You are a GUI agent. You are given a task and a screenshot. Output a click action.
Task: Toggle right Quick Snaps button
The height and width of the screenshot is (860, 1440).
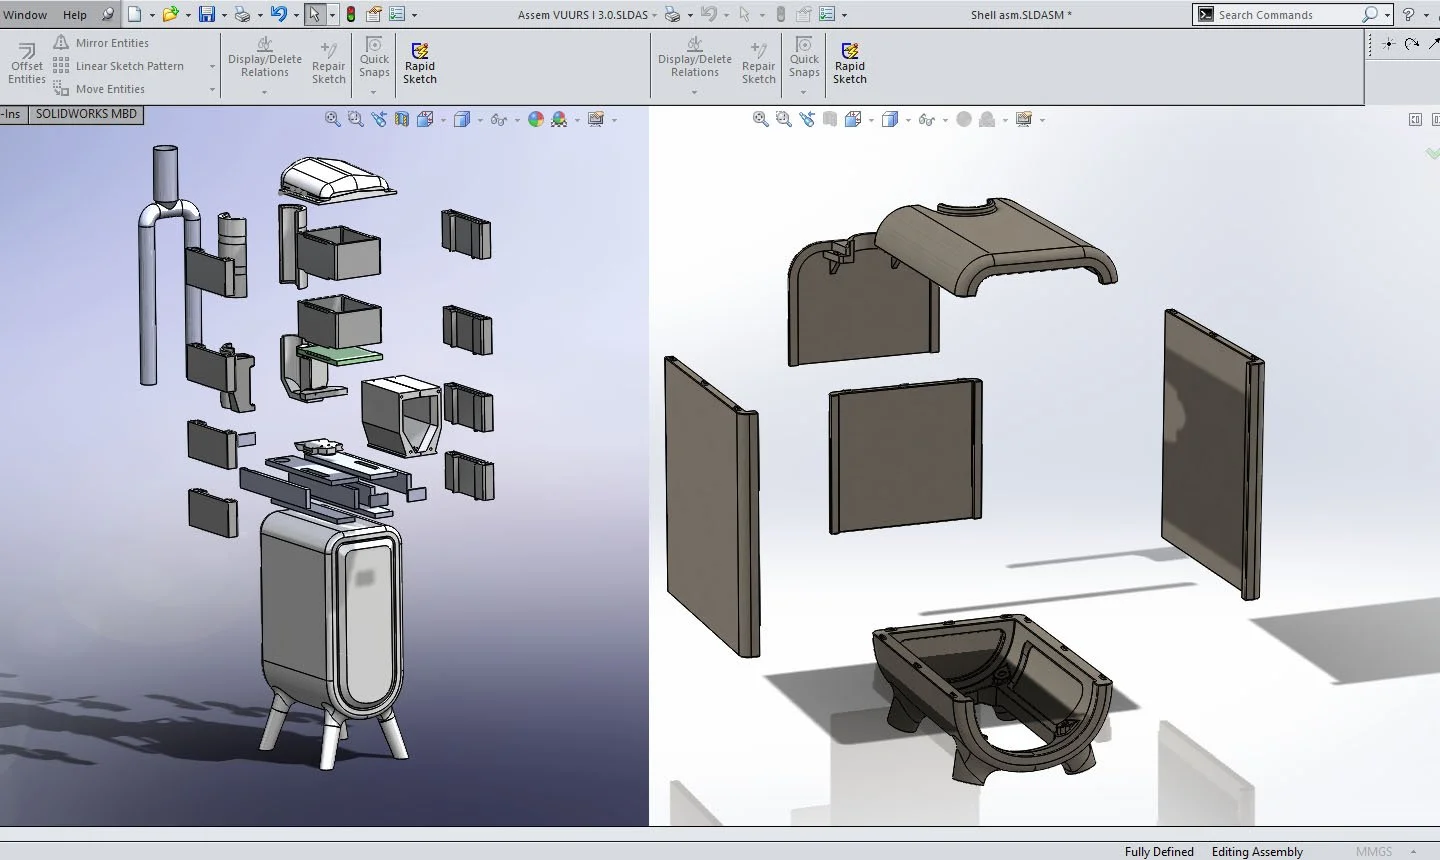(x=804, y=57)
